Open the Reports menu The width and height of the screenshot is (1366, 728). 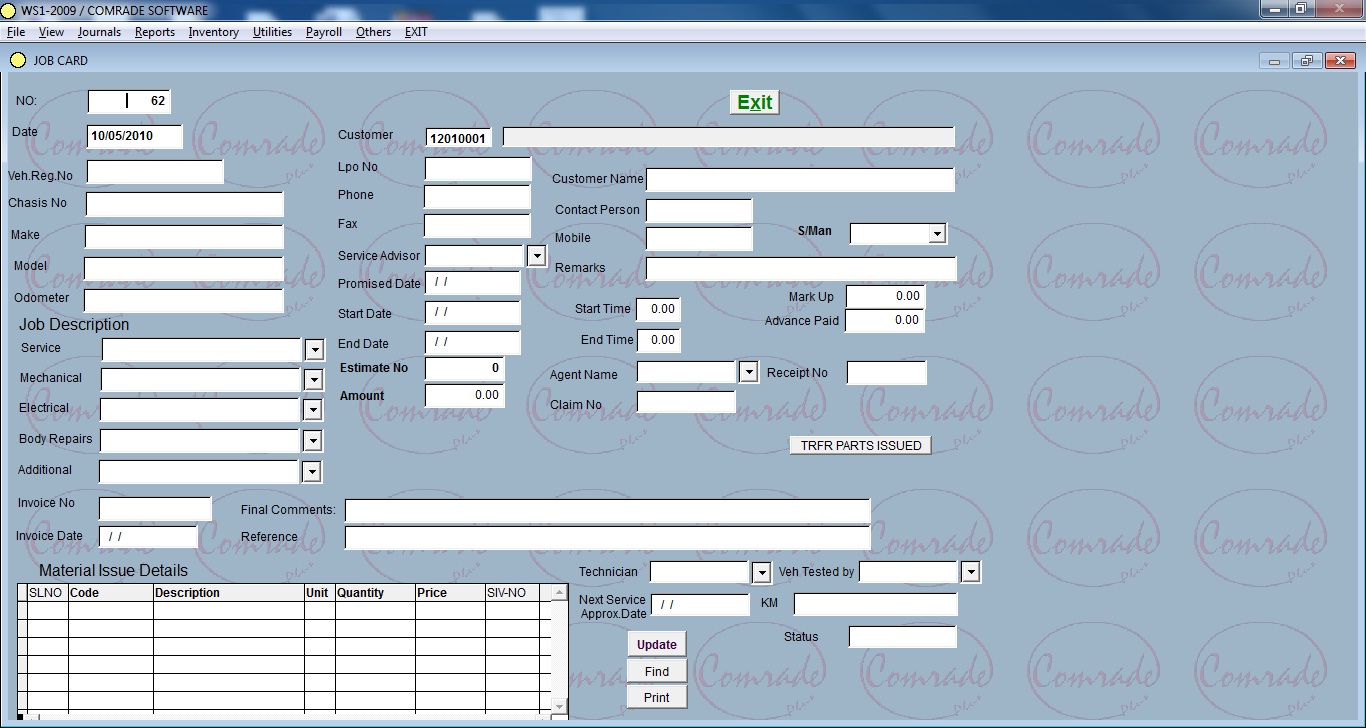point(155,32)
